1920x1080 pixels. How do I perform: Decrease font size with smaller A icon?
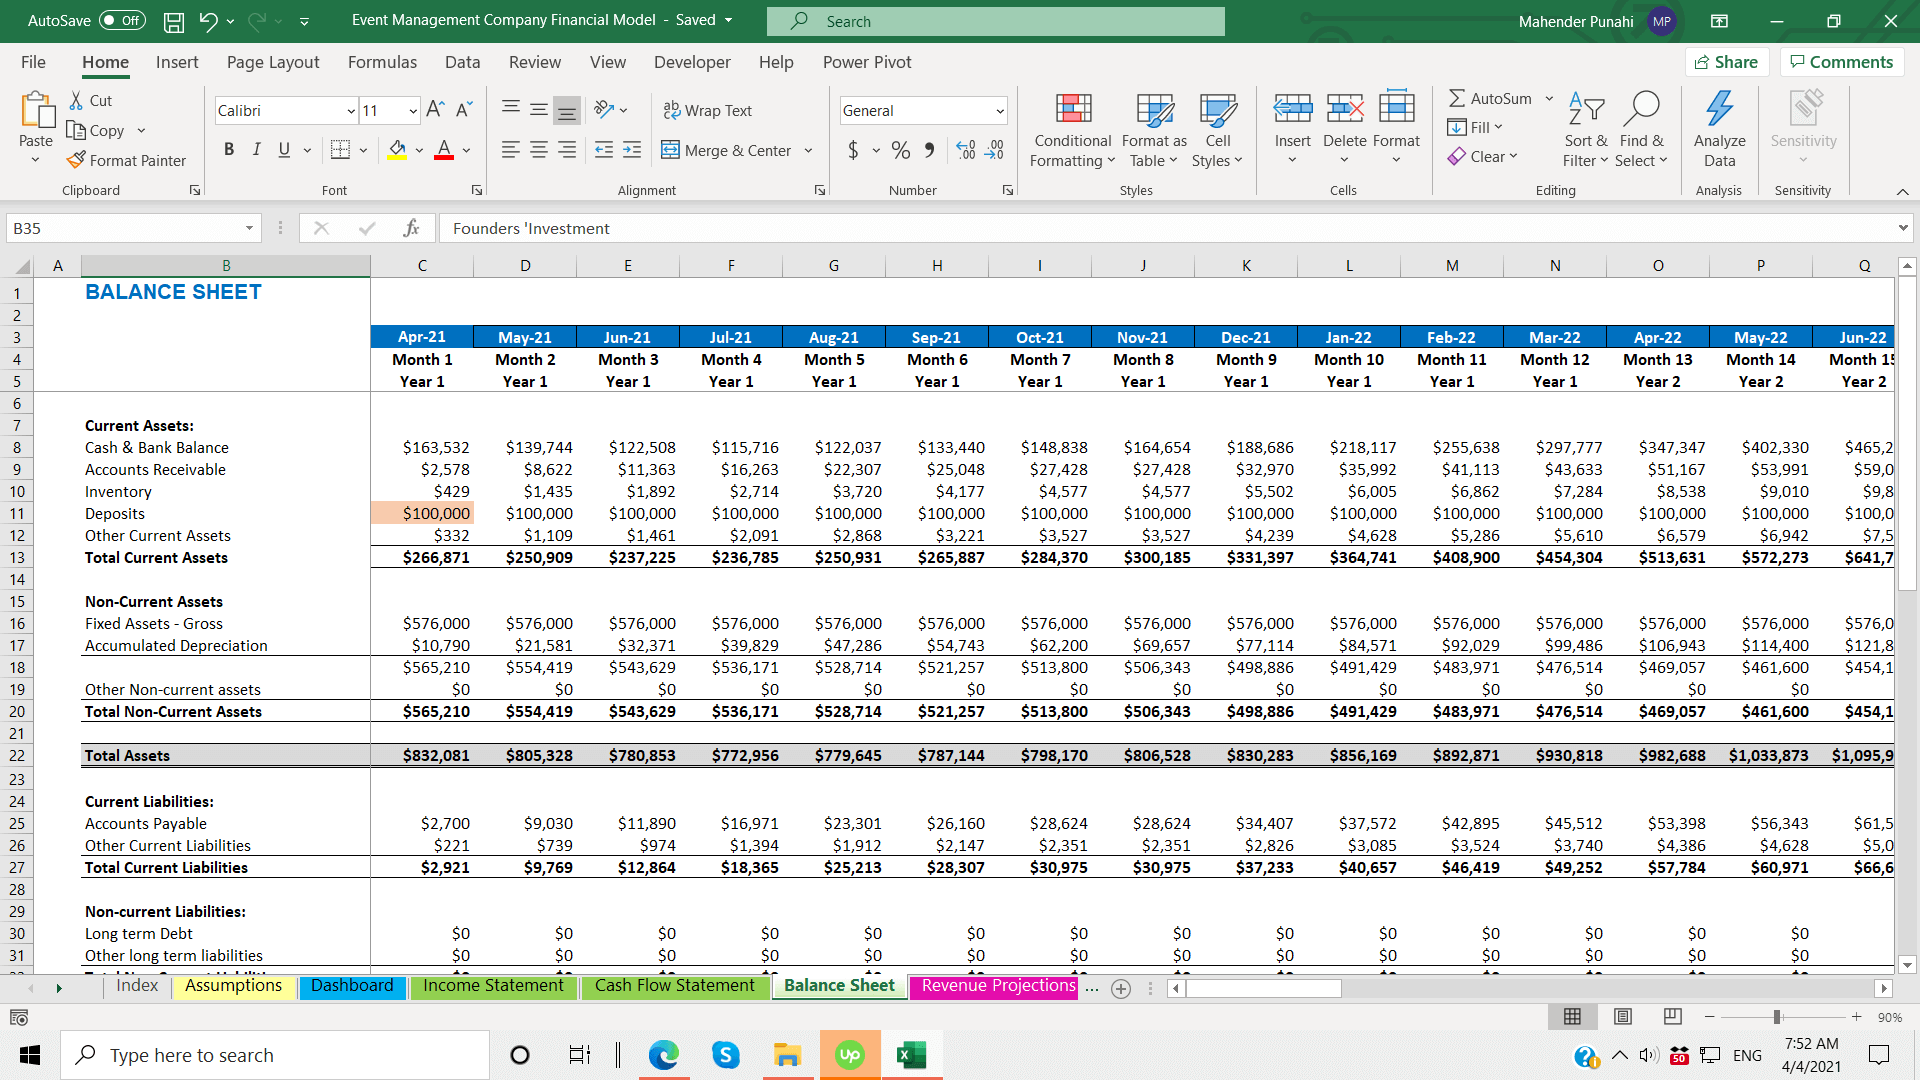[x=464, y=109]
